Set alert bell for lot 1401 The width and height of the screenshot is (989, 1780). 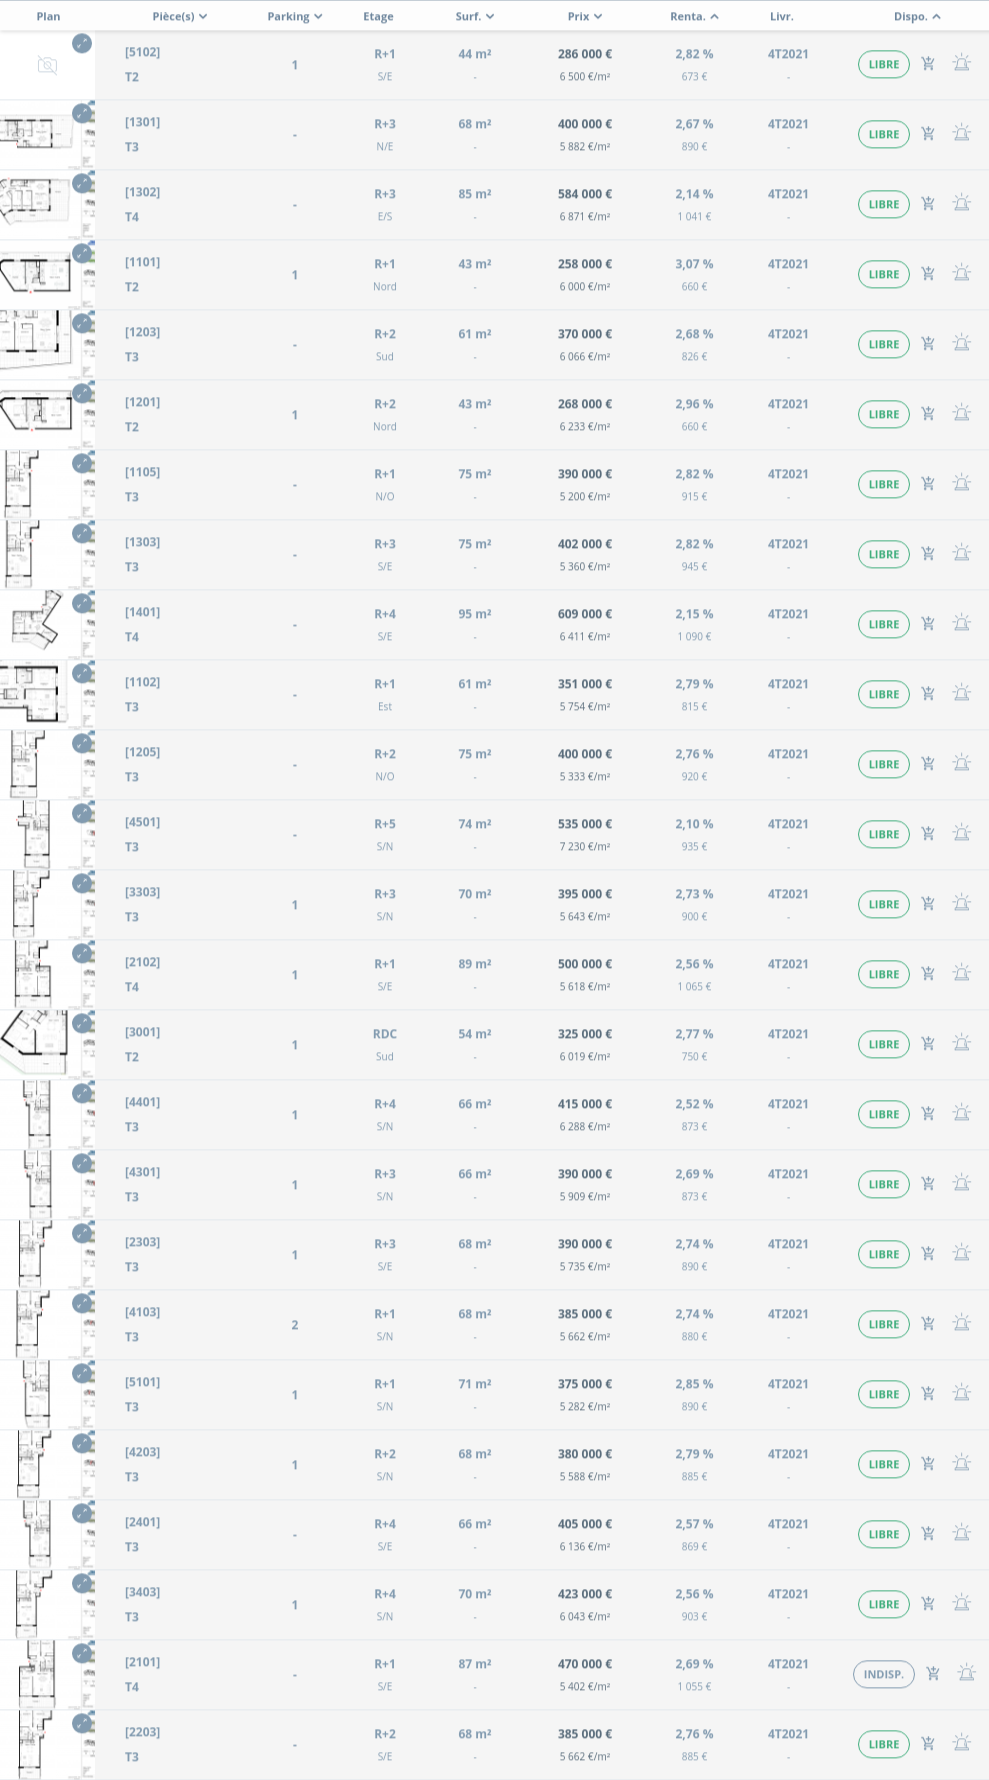pos(962,624)
